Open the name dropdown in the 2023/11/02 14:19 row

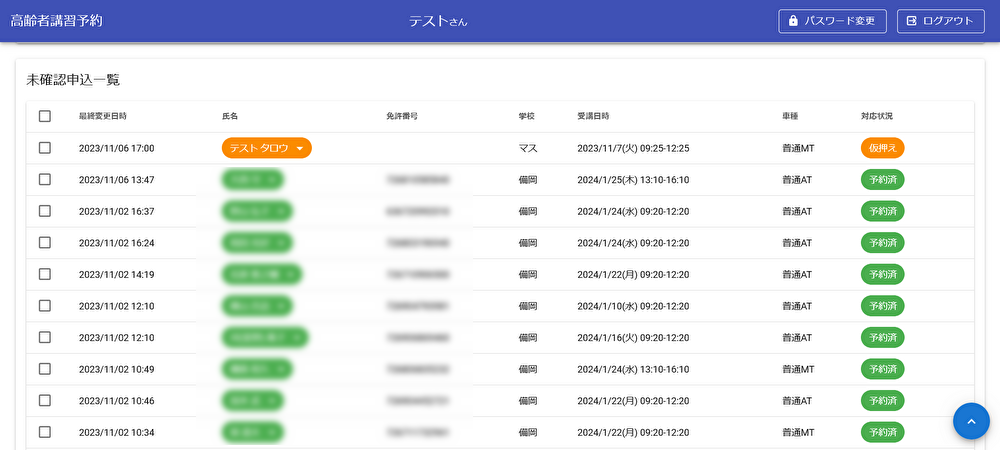[x=290, y=274]
